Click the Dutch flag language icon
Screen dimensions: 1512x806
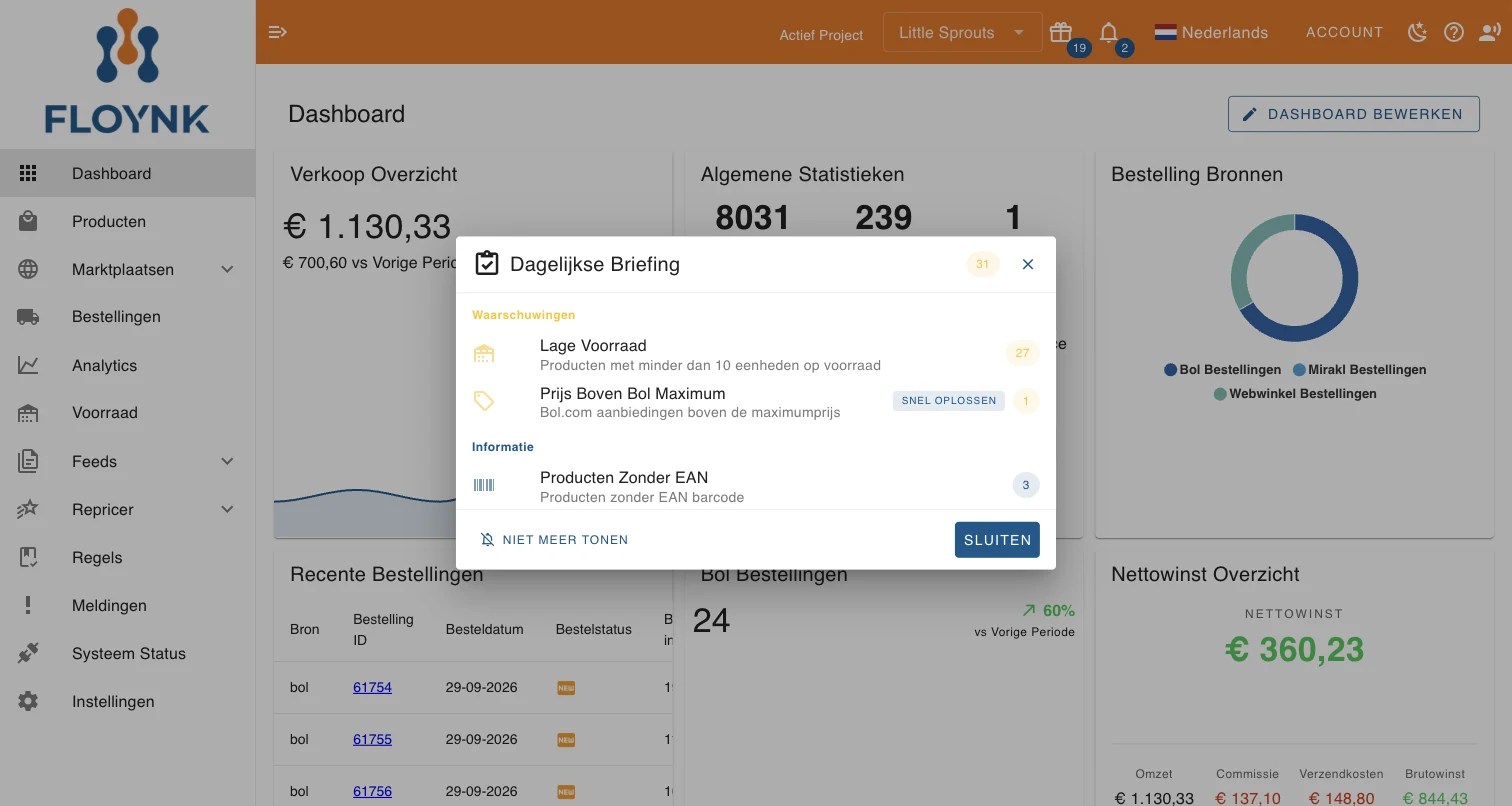click(x=1165, y=32)
